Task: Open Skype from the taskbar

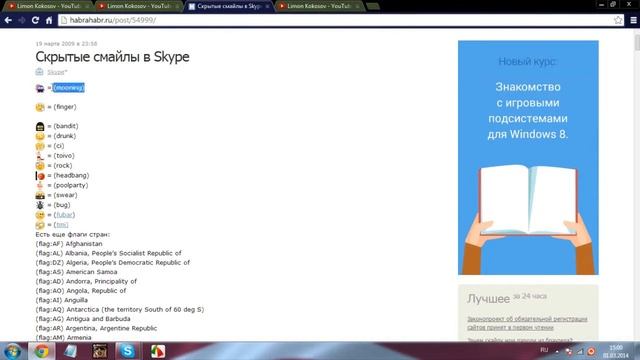Action: pos(128,351)
